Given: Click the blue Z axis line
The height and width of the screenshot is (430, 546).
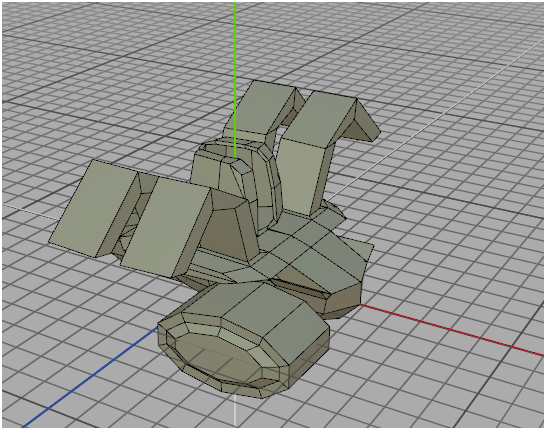Looking at the screenshot, I should pyautogui.click(x=90, y=377).
